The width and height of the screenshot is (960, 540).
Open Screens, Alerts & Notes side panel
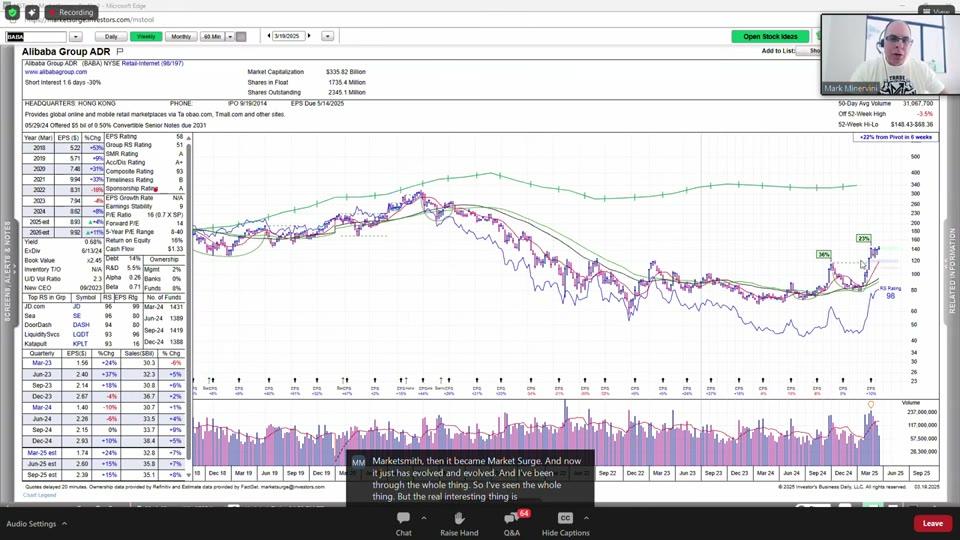tap(8, 271)
